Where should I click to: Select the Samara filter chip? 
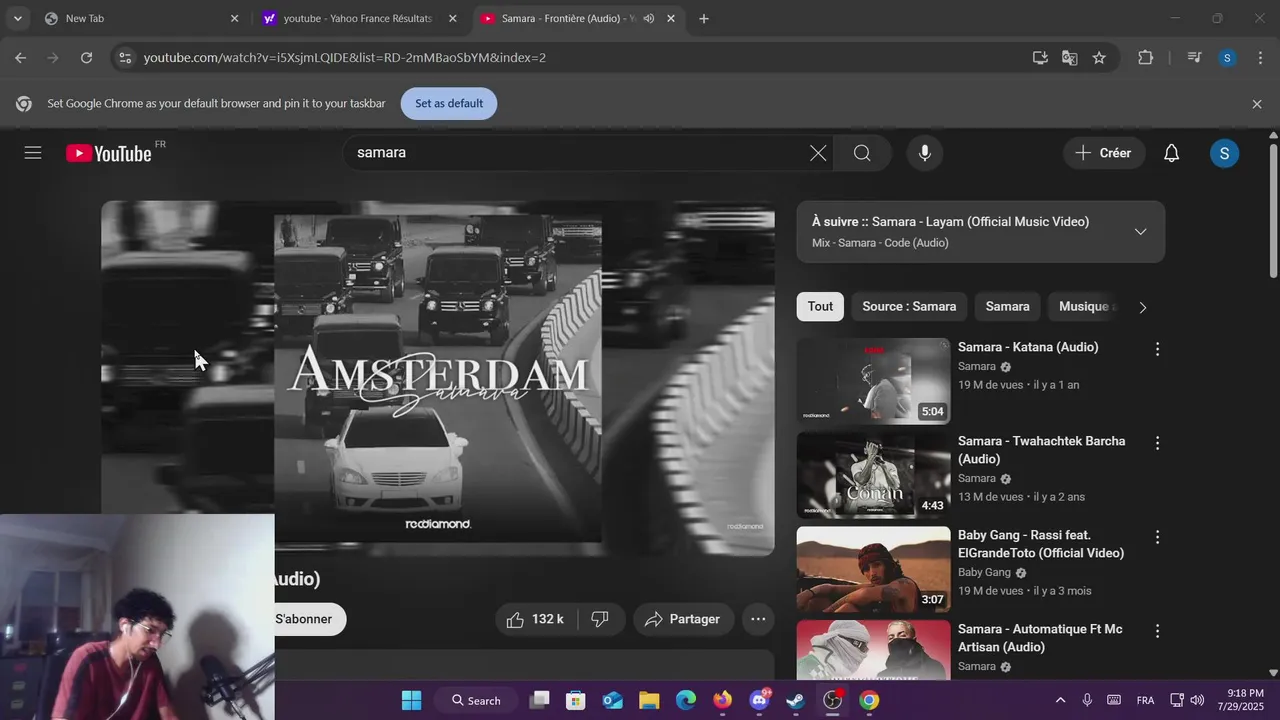[1007, 307]
